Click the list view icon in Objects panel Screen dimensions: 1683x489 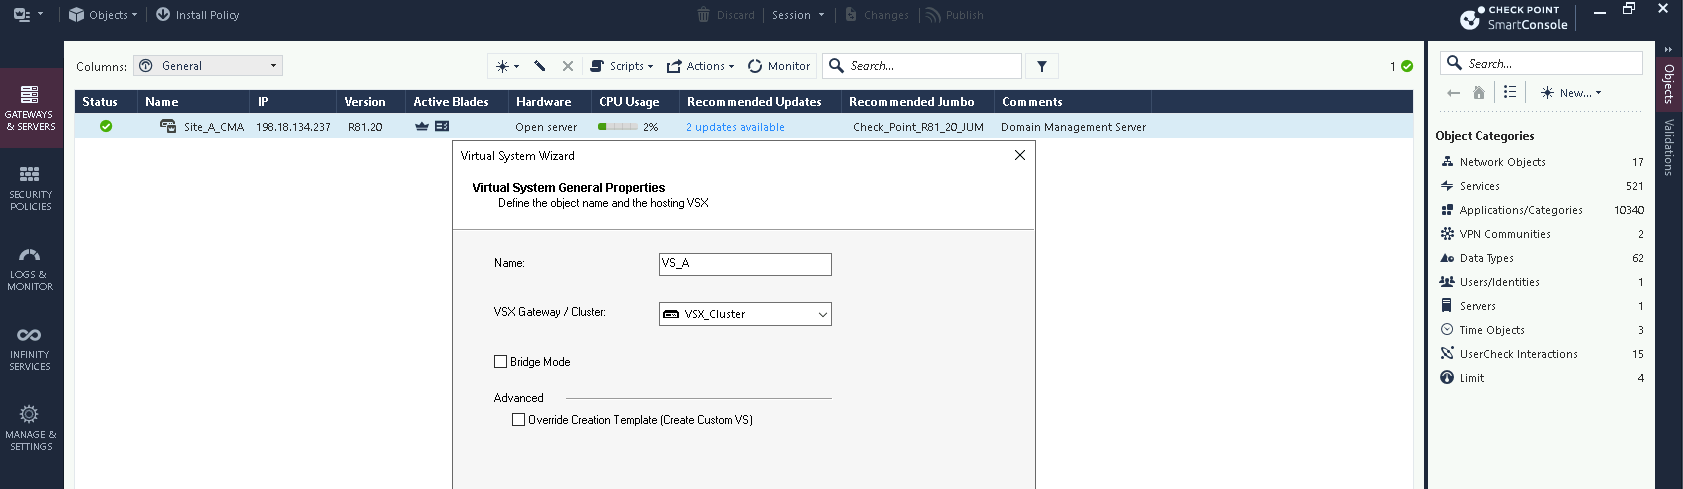(1510, 92)
